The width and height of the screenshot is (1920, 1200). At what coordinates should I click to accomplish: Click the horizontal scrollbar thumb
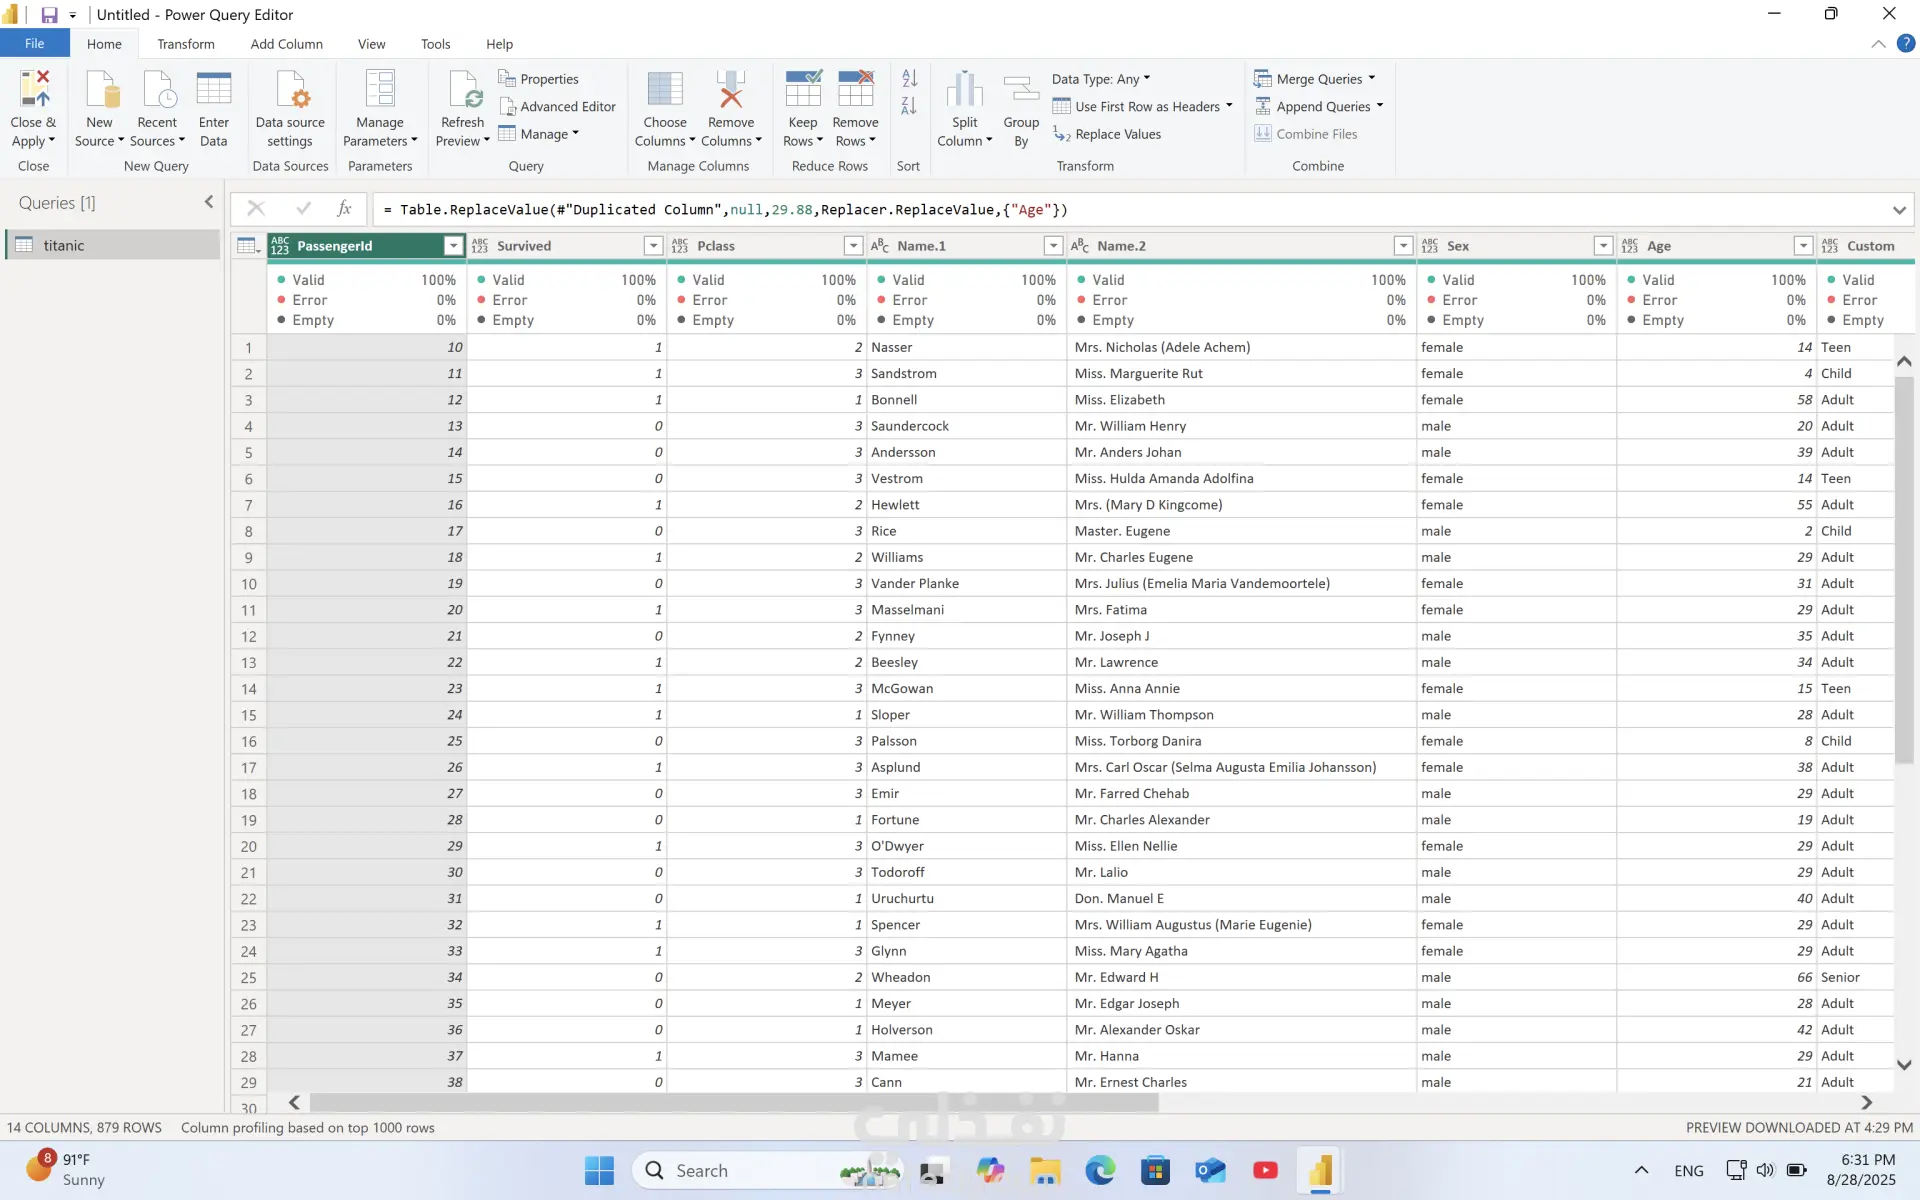pyautogui.click(x=733, y=1102)
